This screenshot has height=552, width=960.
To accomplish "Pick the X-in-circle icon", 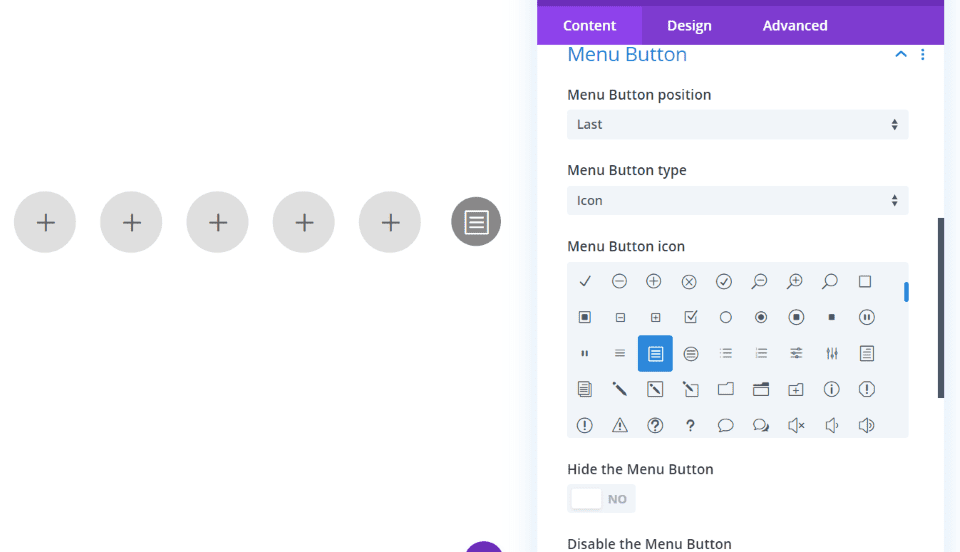I will tap(689, 282).
